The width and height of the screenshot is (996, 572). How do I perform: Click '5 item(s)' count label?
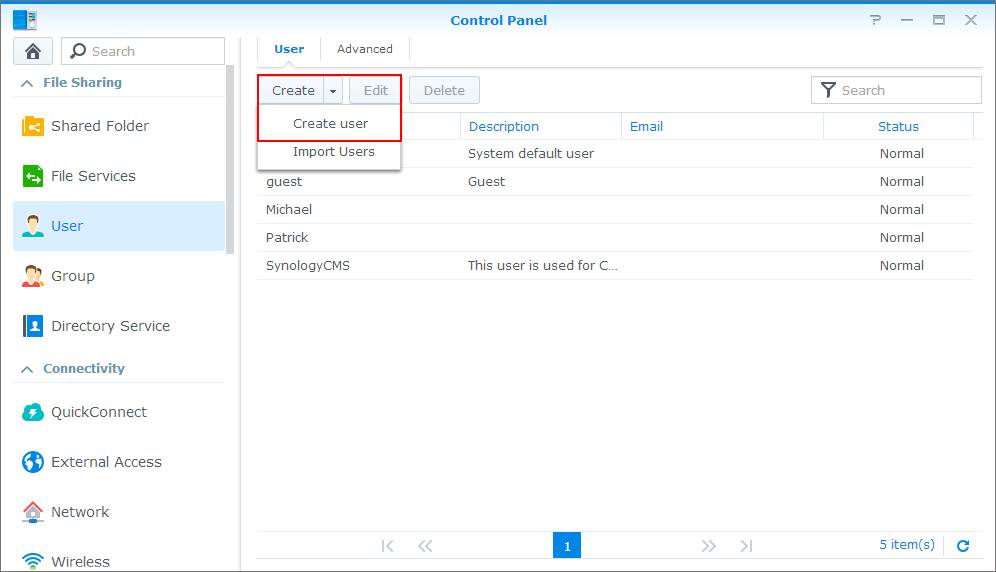907,545
